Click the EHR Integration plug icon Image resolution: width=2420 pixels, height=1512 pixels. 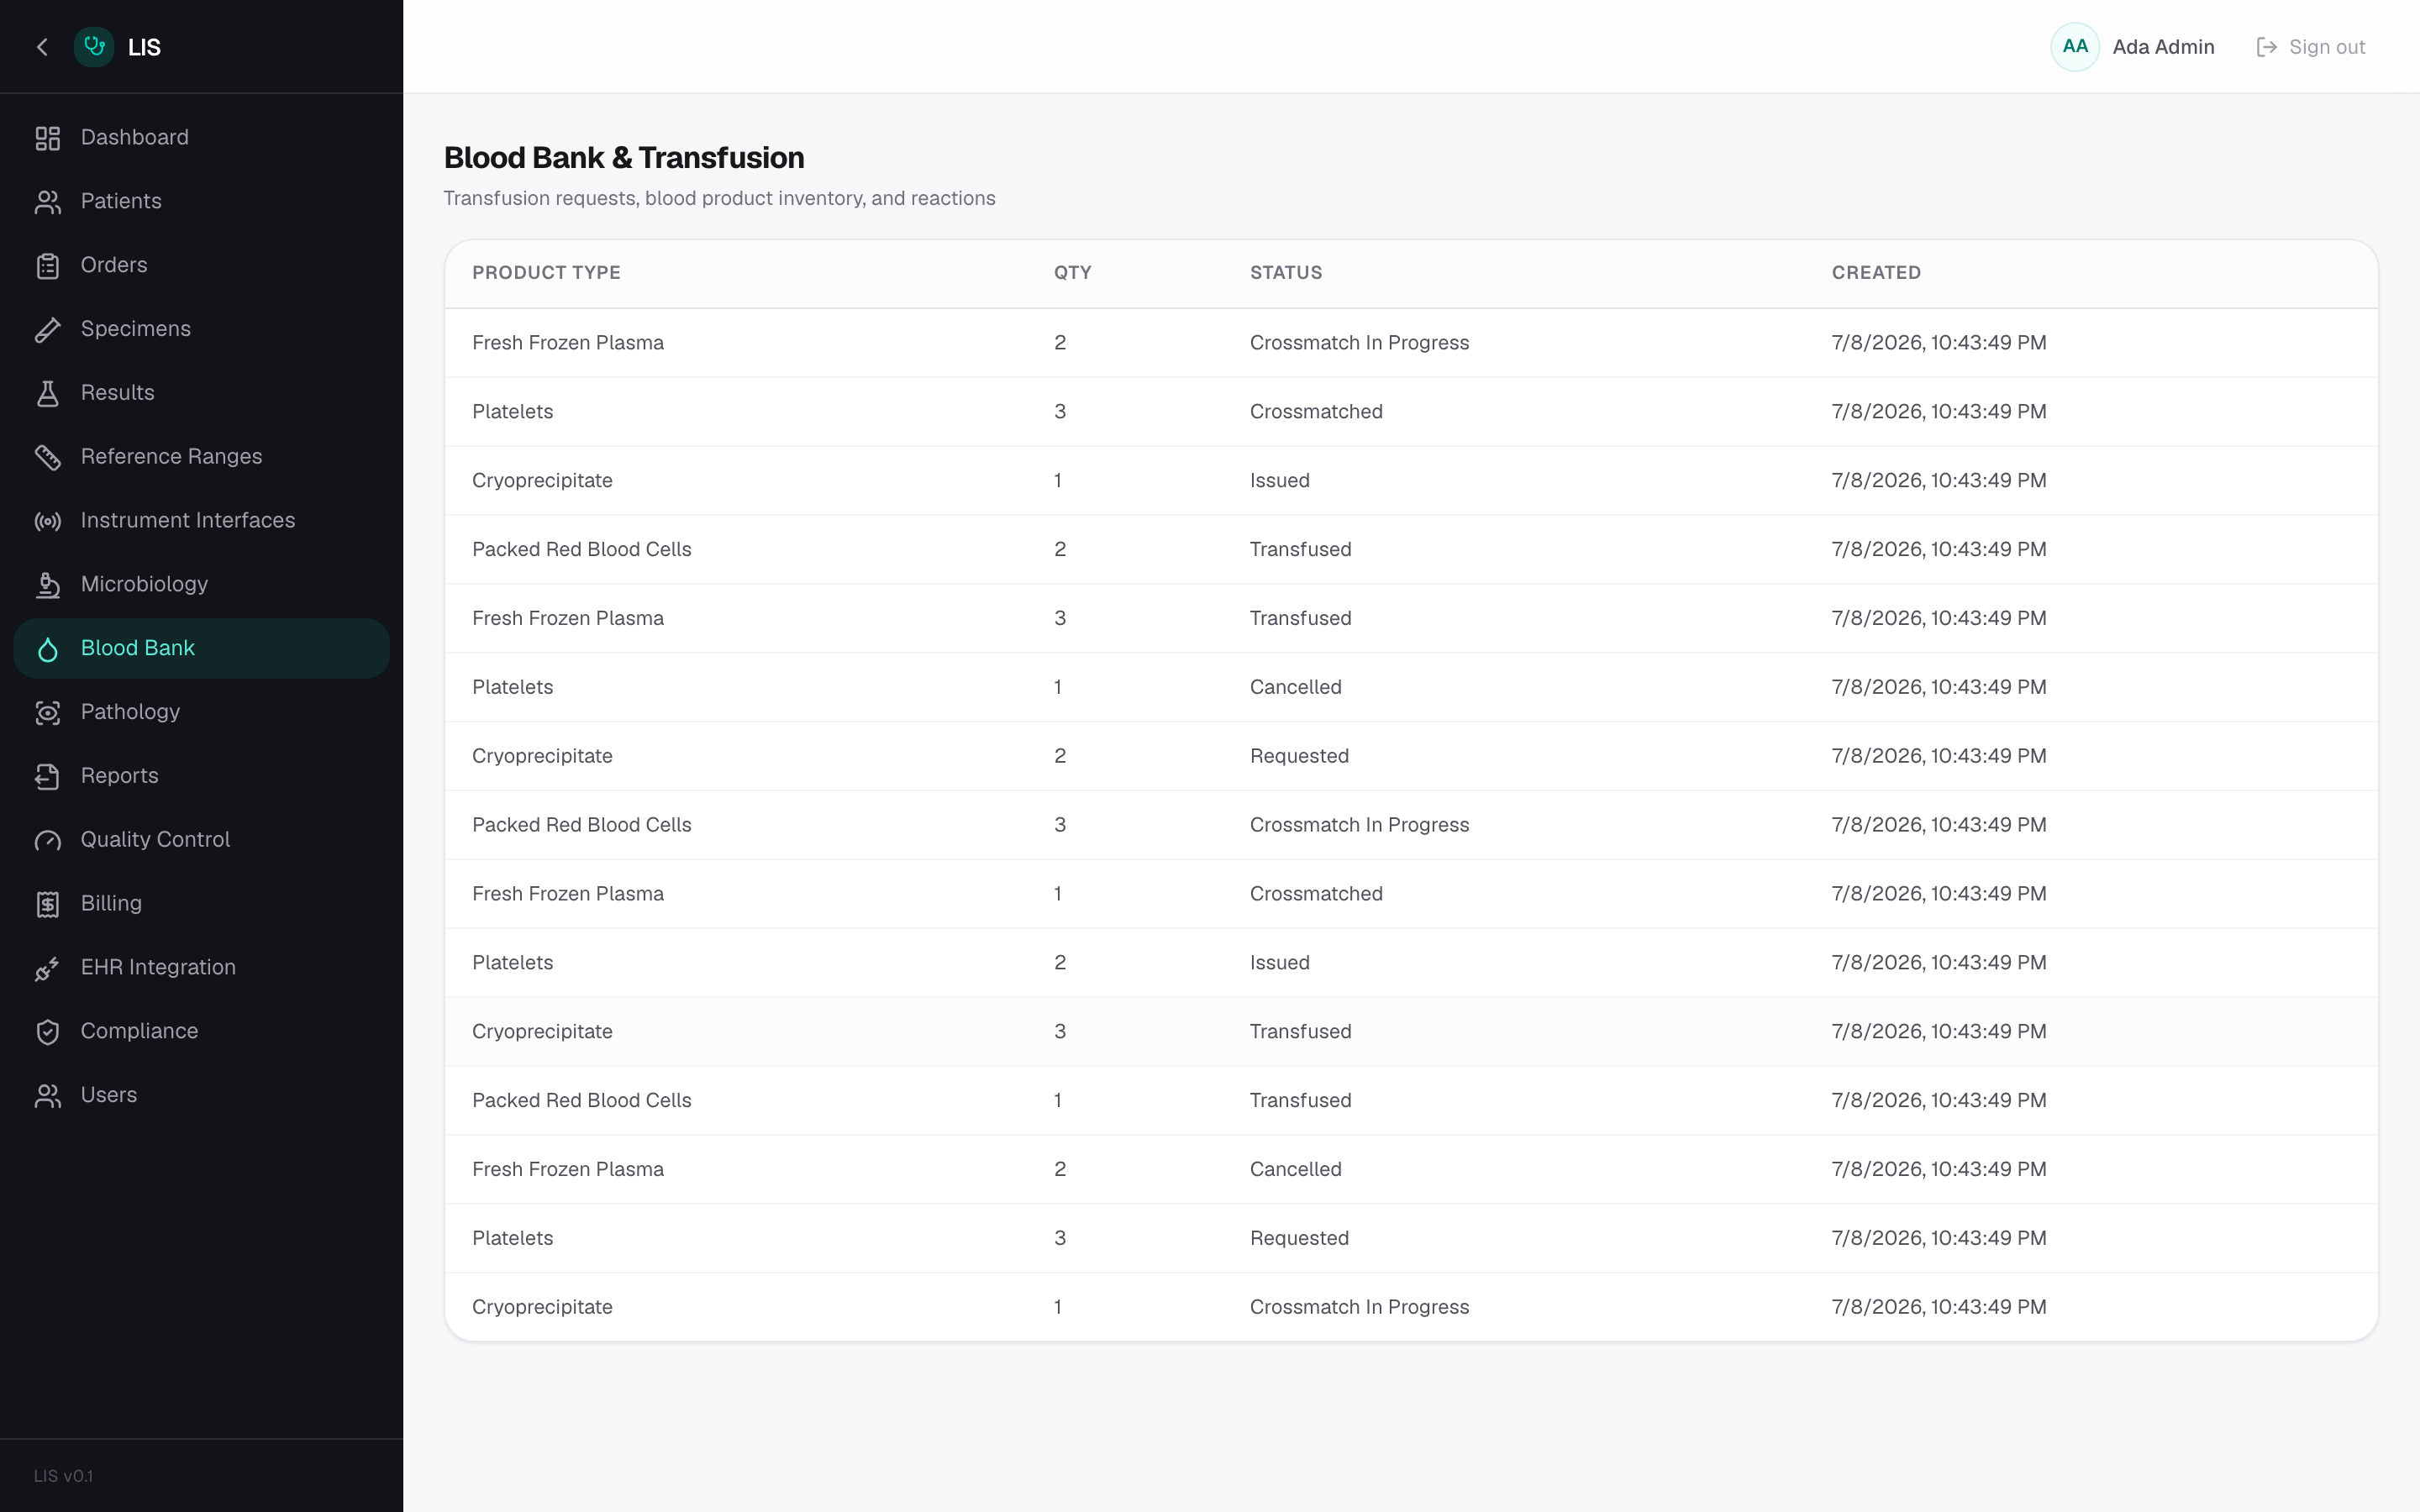point(47,968)
